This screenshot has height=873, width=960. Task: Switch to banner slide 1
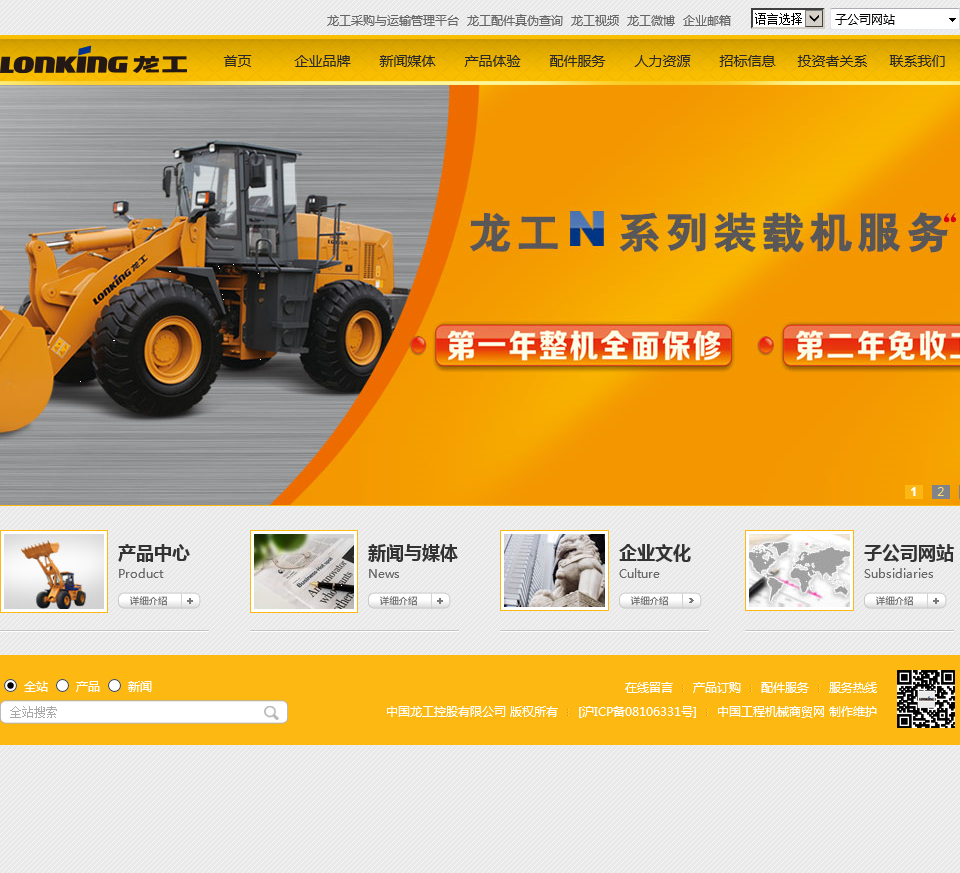click(x=913, y=492)
